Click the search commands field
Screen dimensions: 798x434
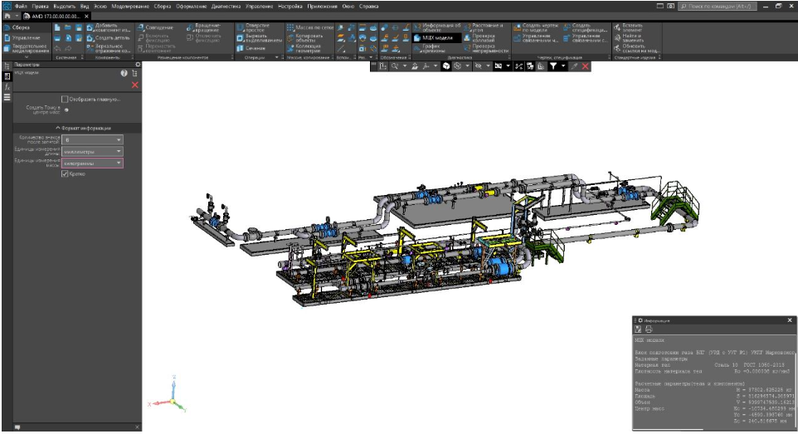(x=718, y=6)
